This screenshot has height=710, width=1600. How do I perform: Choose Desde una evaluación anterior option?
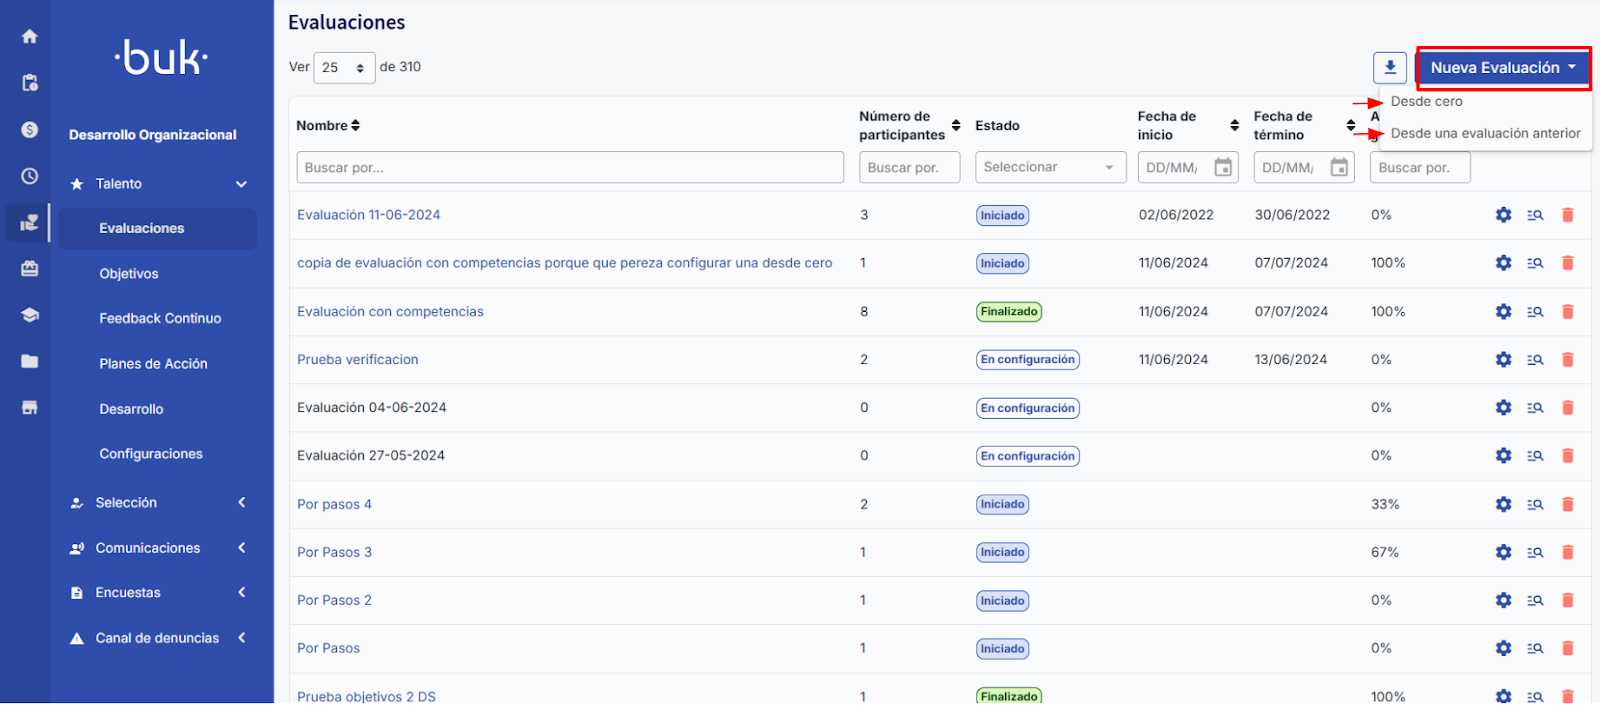coord(1485,134)
